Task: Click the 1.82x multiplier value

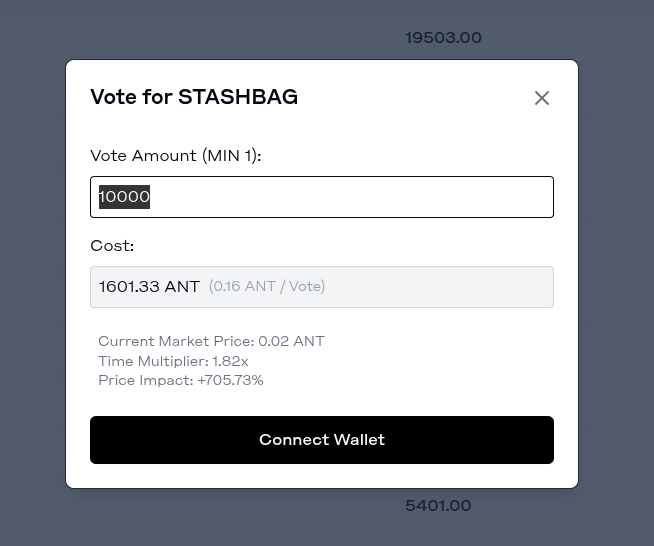Action: click(x=230, y=361)
